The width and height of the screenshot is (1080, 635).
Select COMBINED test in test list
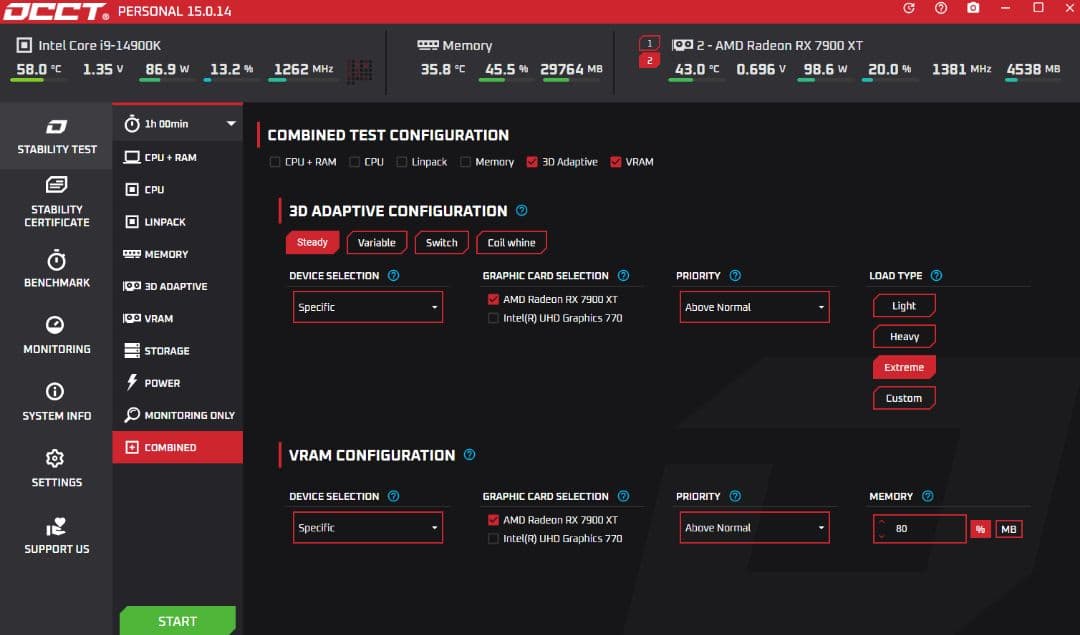(x=178, y=448)
